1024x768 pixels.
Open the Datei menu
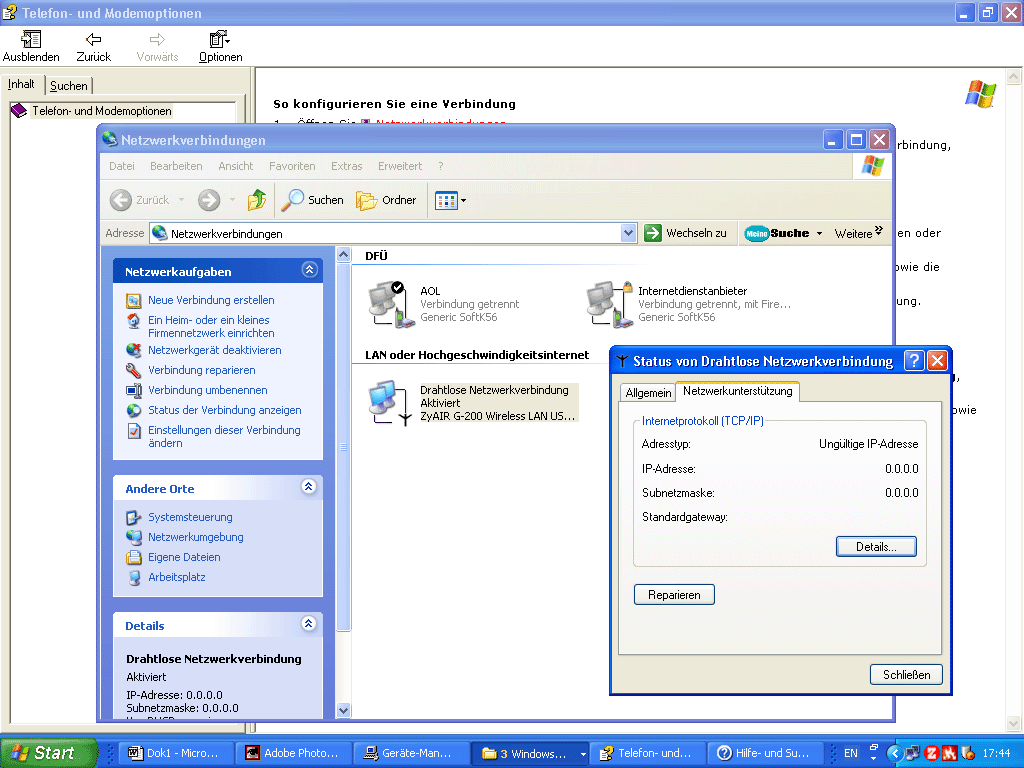pos(121,166)
